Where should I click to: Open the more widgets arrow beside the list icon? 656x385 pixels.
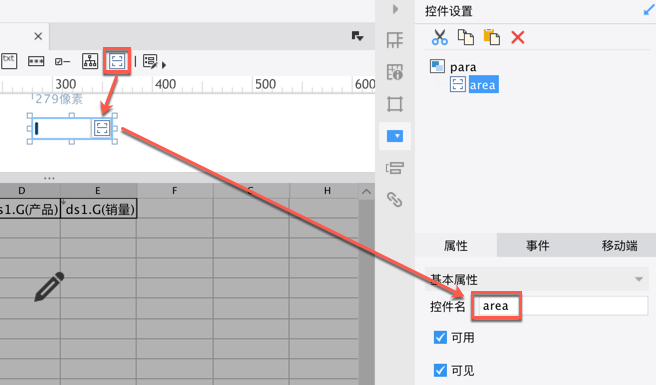(164, 65)
